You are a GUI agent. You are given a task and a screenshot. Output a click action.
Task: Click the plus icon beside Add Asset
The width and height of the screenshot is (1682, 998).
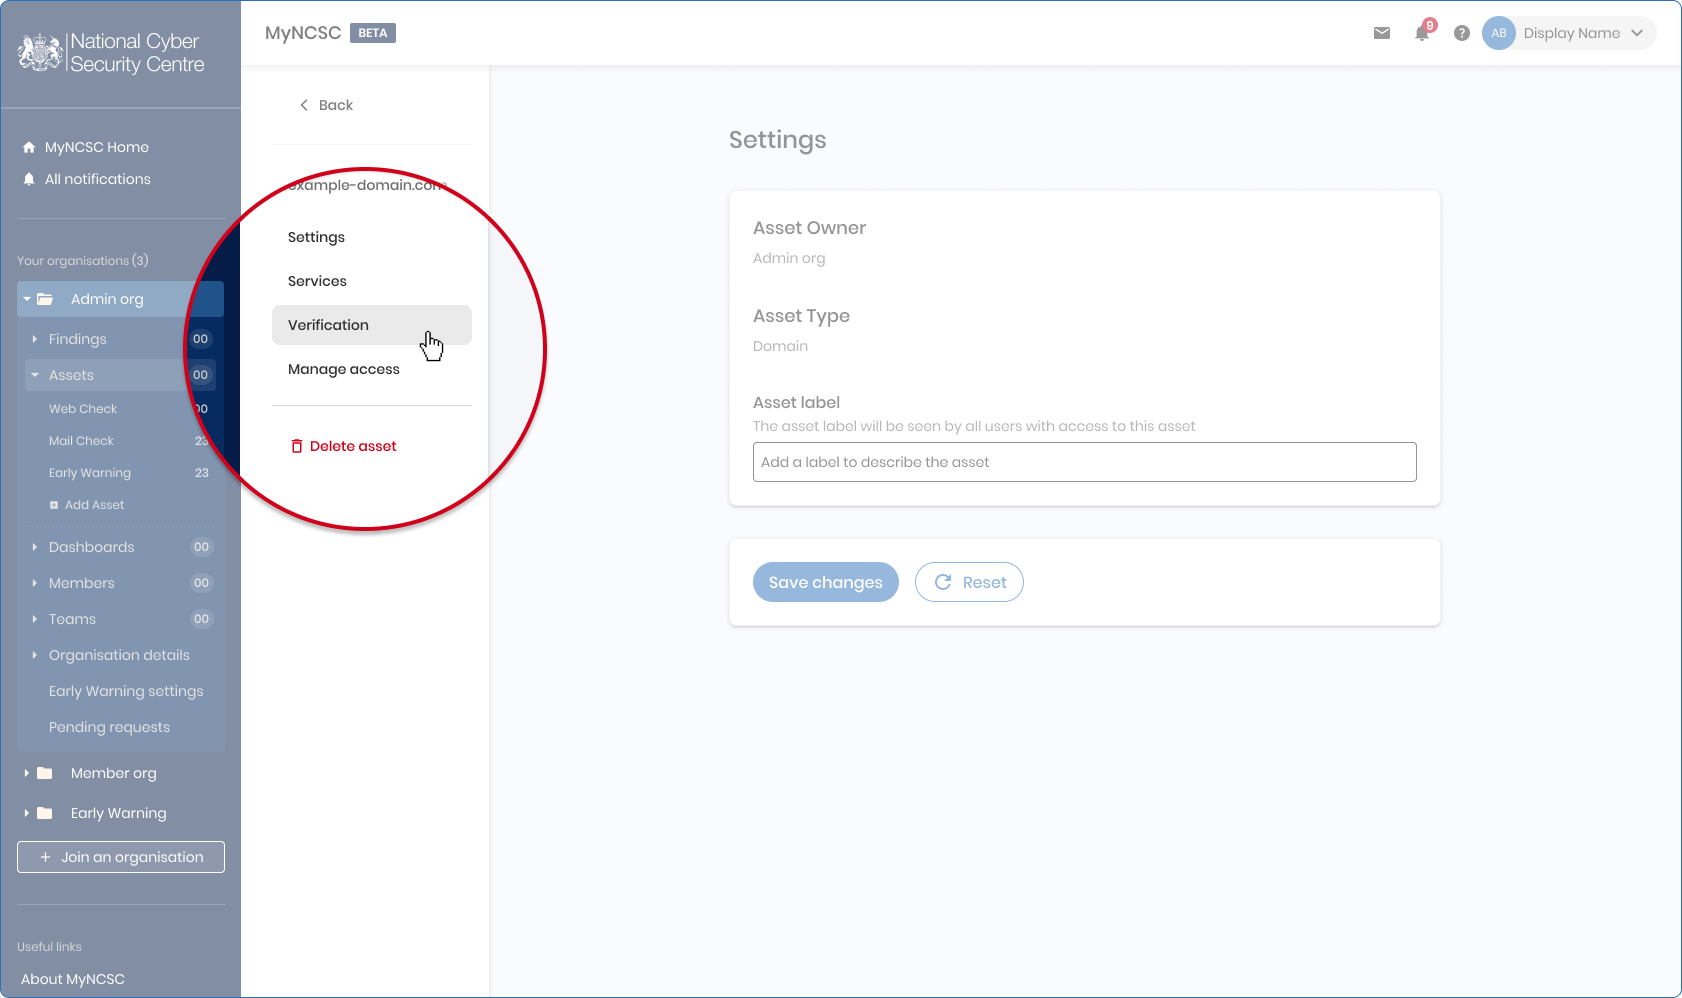pyautogui.click(x=54, y=505)
